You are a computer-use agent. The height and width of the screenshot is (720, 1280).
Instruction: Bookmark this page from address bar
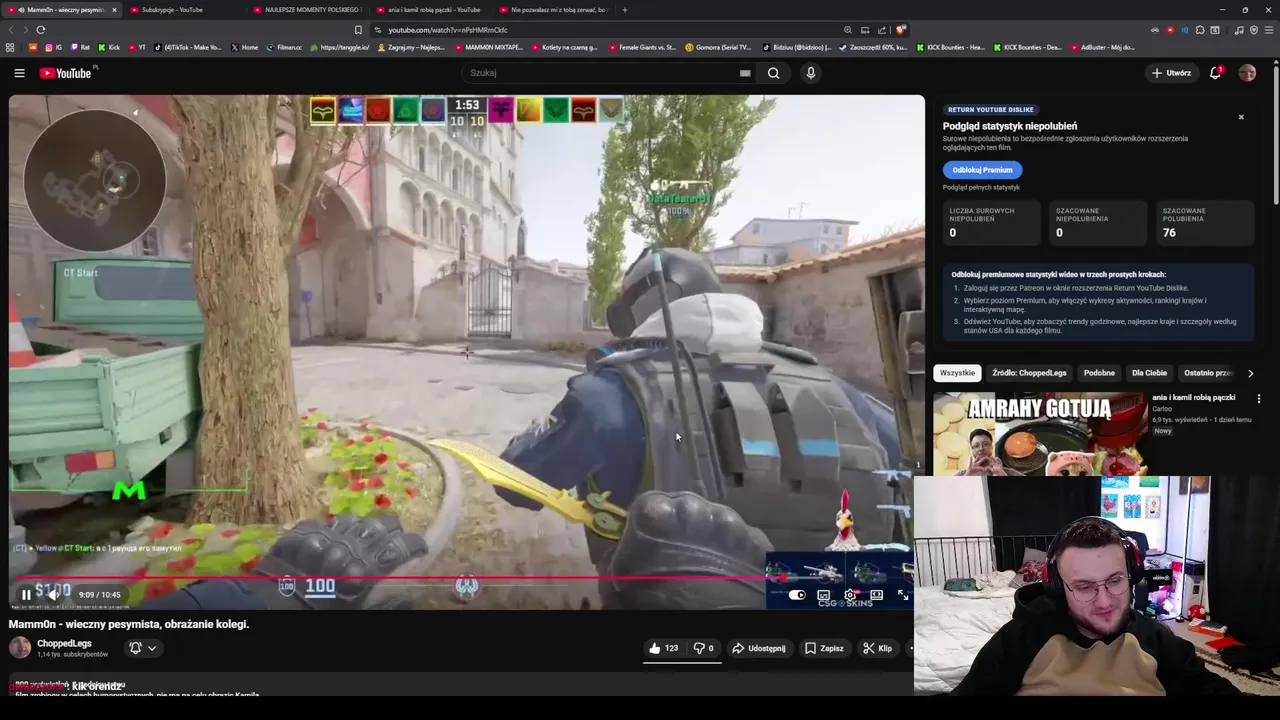[x=358, y=30]
